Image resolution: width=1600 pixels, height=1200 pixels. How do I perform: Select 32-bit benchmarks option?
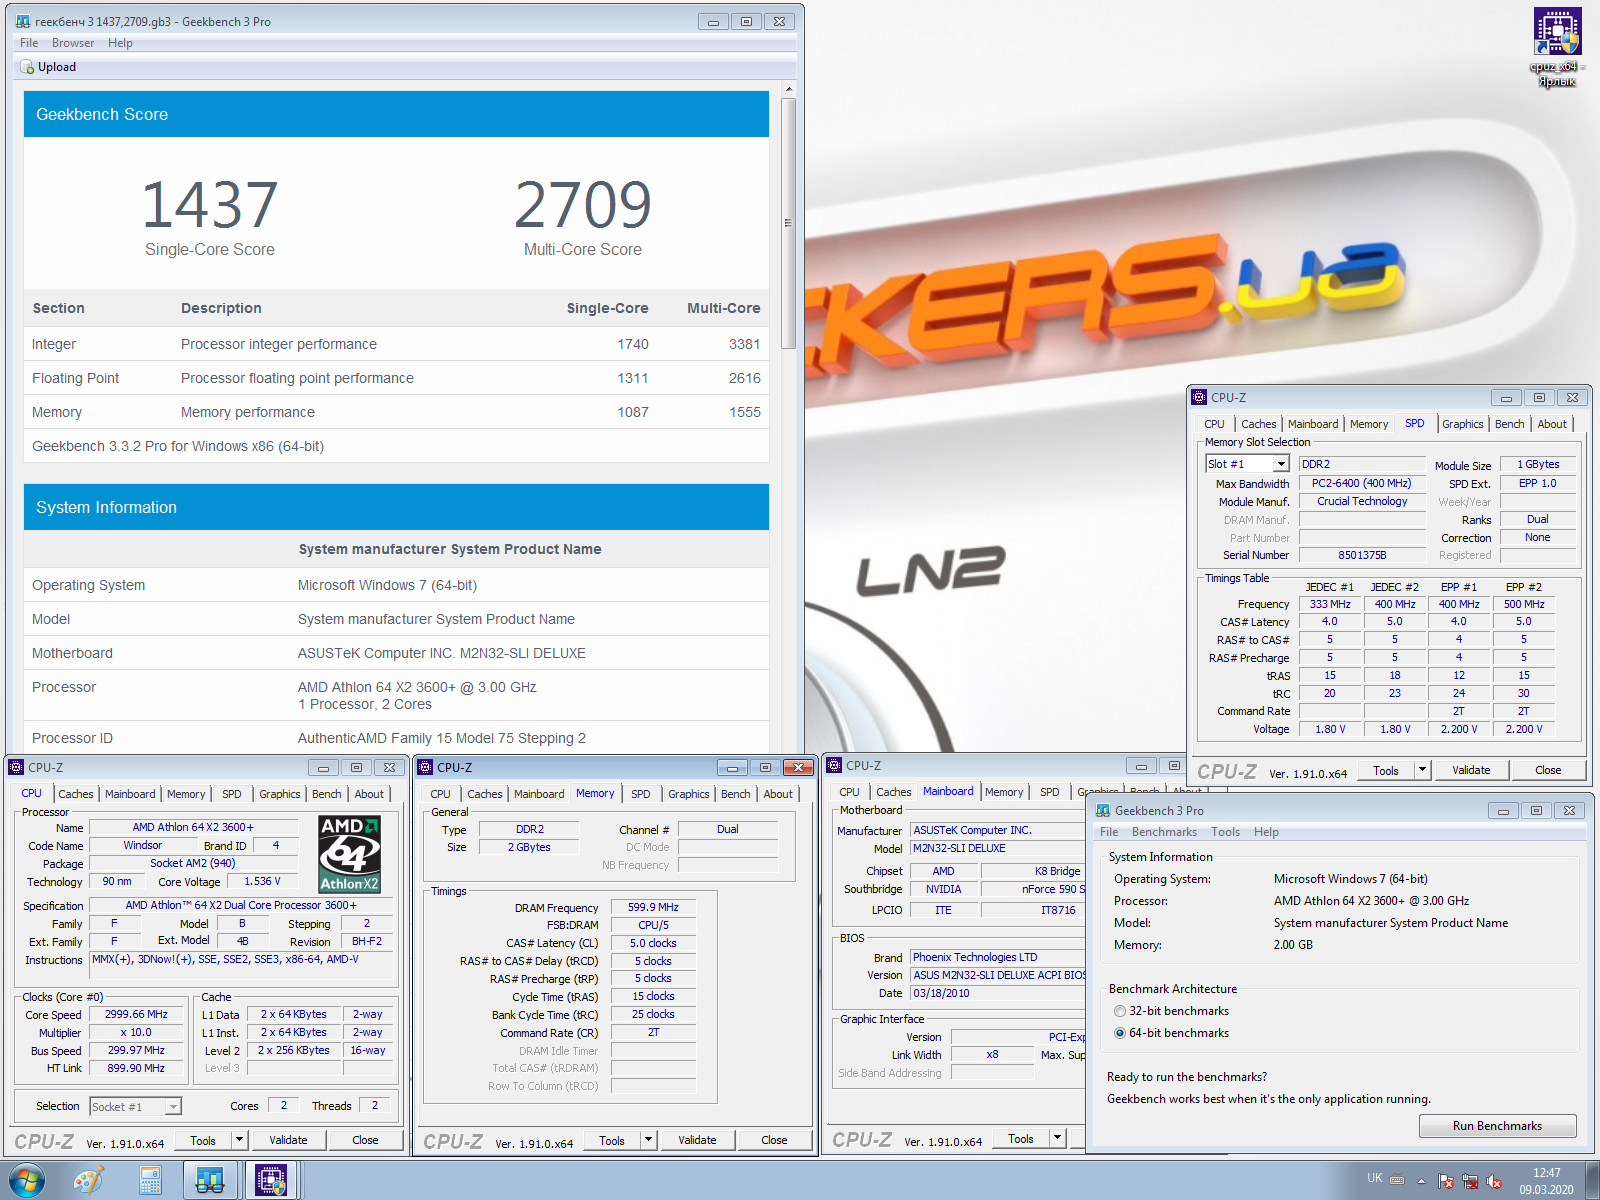click(x=1120, y=1011)
